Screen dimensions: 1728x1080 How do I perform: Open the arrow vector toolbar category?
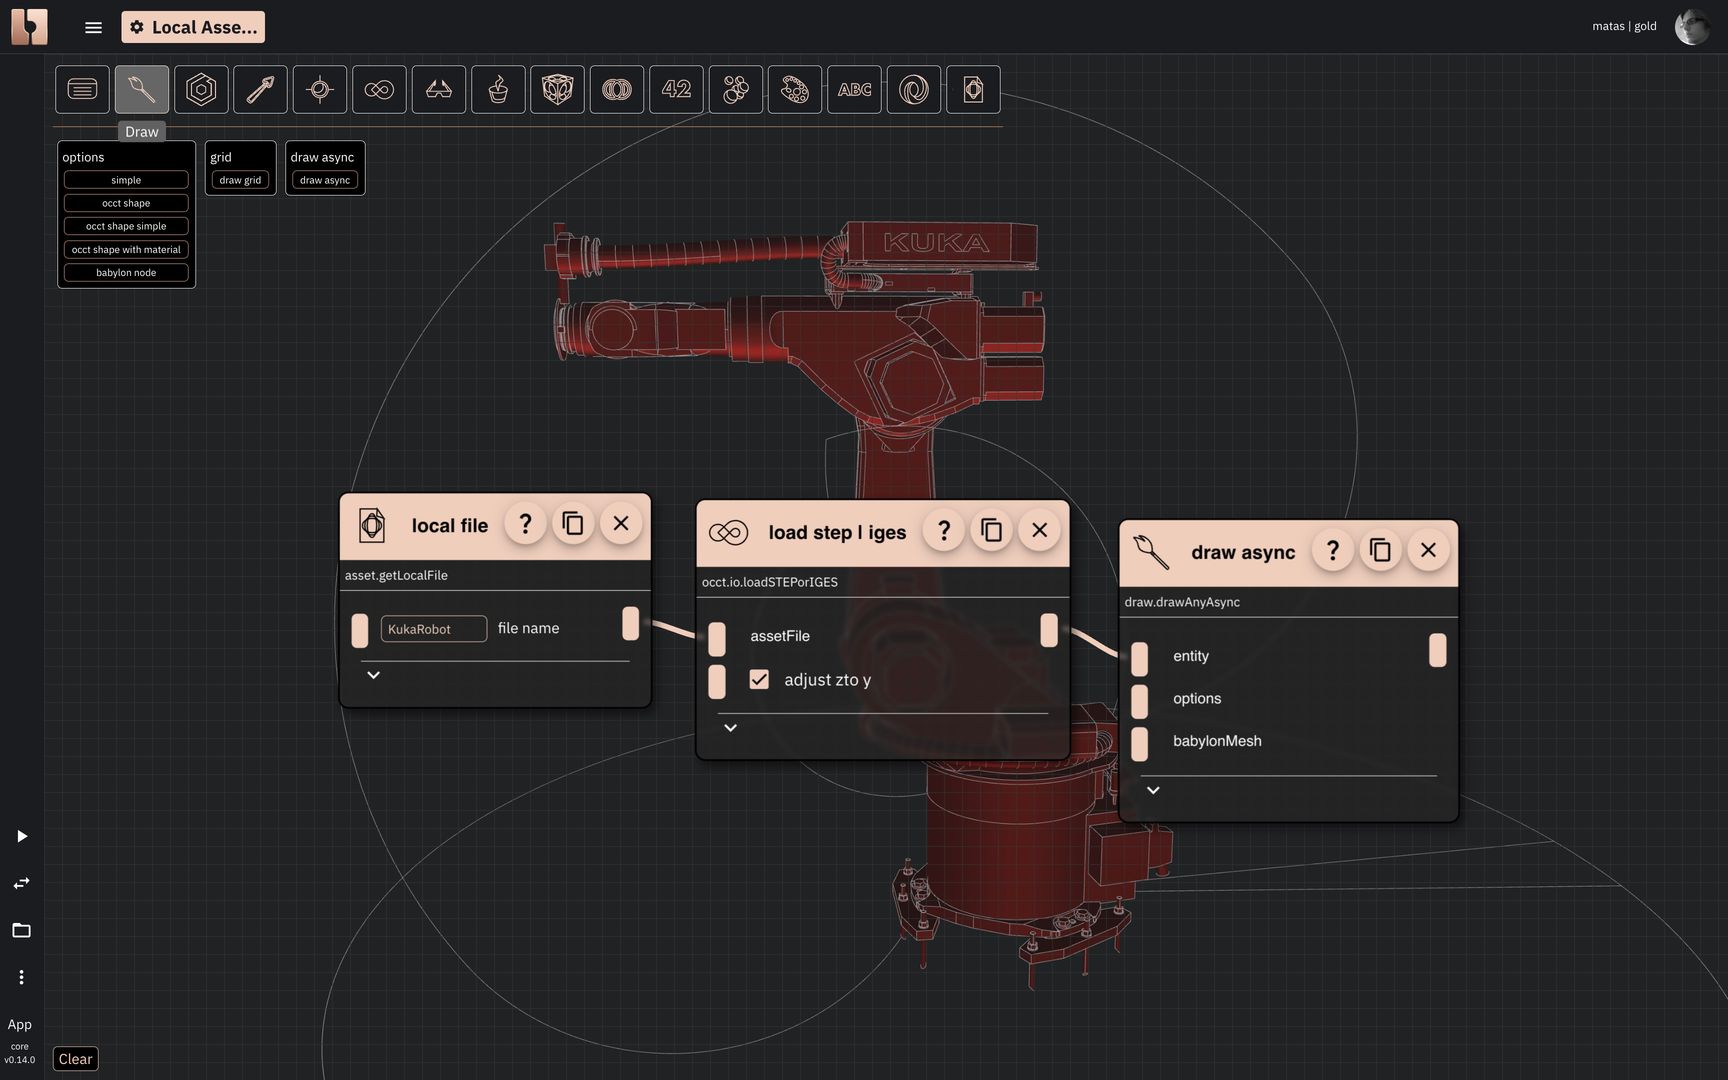point(260,90)
